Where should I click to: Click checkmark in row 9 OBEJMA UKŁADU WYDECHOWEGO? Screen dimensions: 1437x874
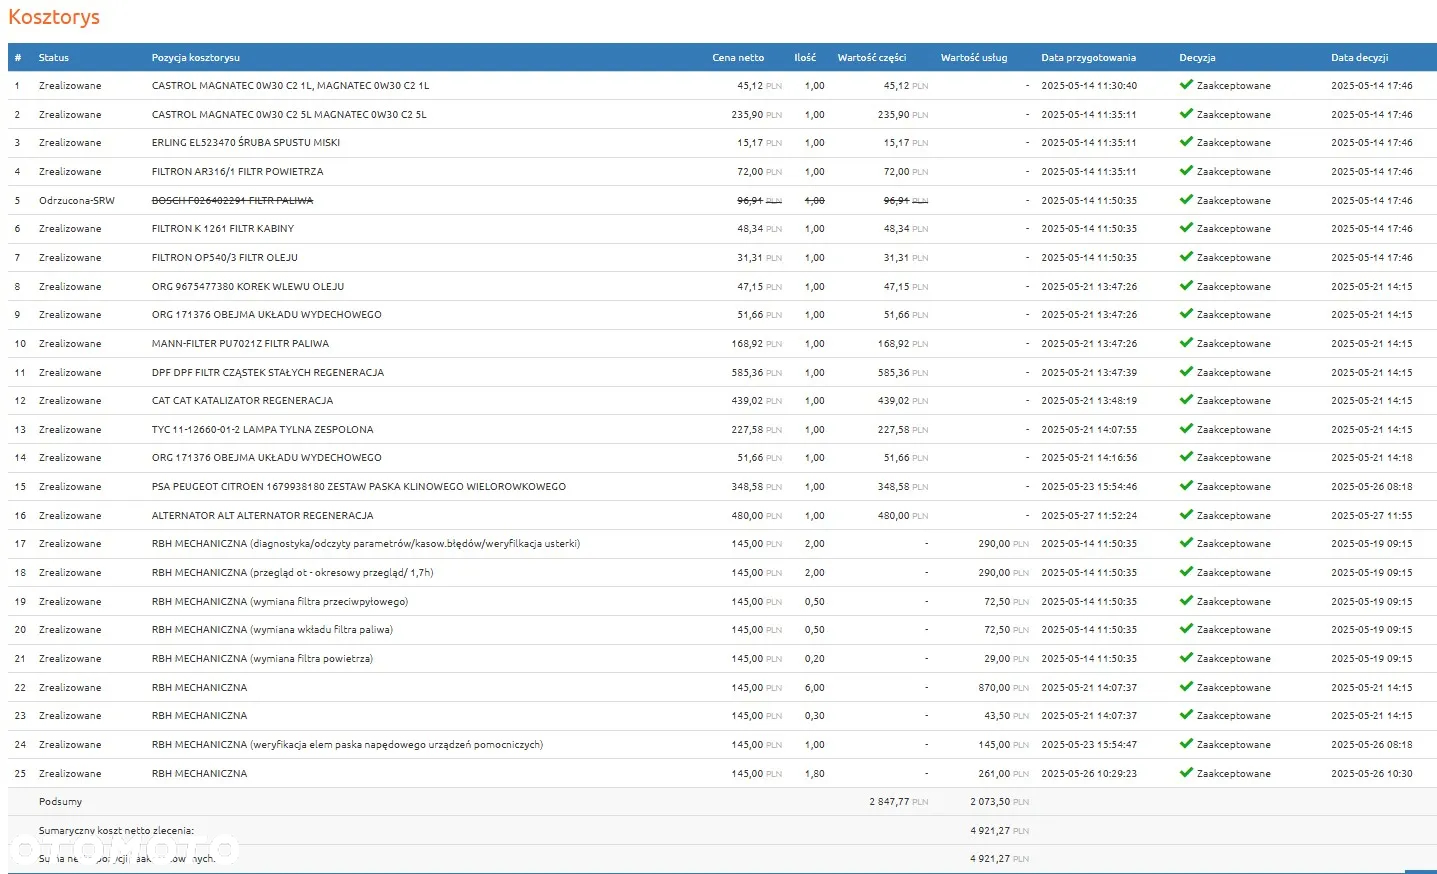[x=1186, y=314]
